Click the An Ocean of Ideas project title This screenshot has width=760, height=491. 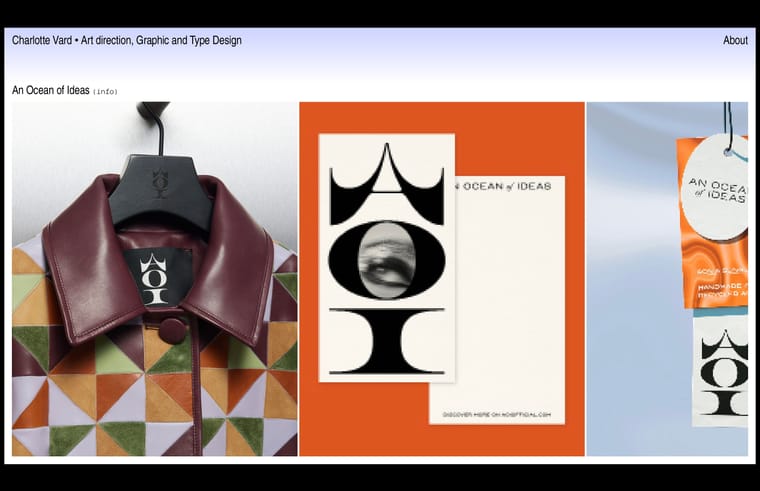click(x=51, y=91)
